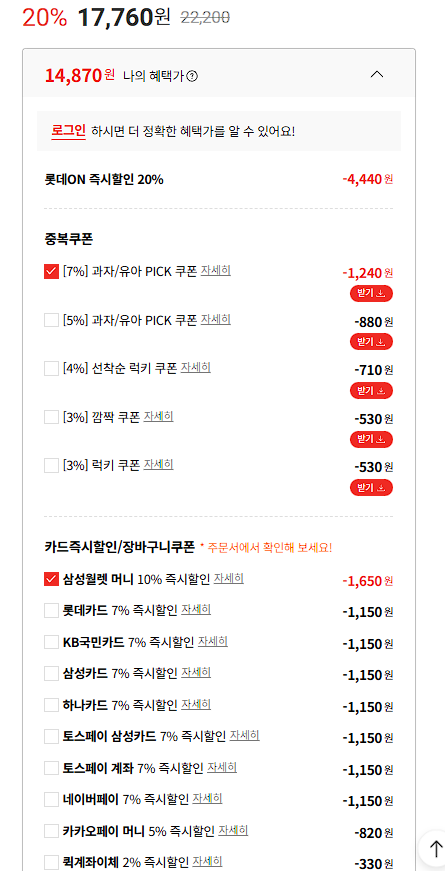Download the 3% 깜짝 쿠폰
This screenshot has height=871, width=445.
tap(371, 439)
